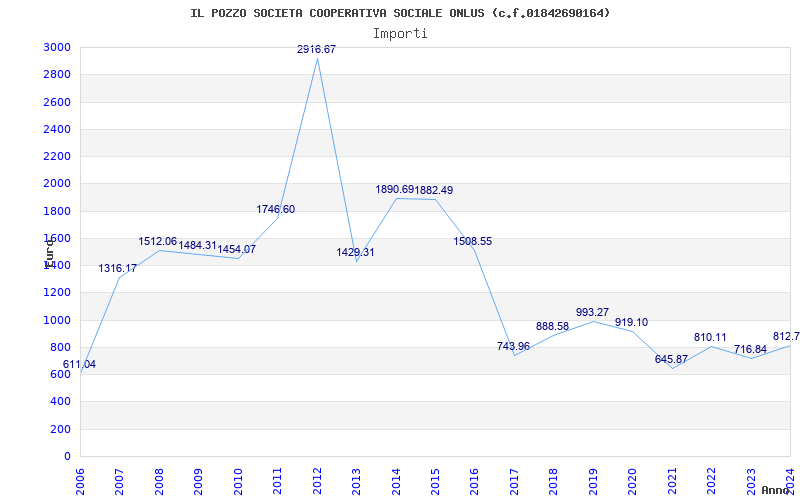Click the 2007 x-axis year label
Image resolution: width=800 pixels, height=500 pixels.
(x=119, y=482)
